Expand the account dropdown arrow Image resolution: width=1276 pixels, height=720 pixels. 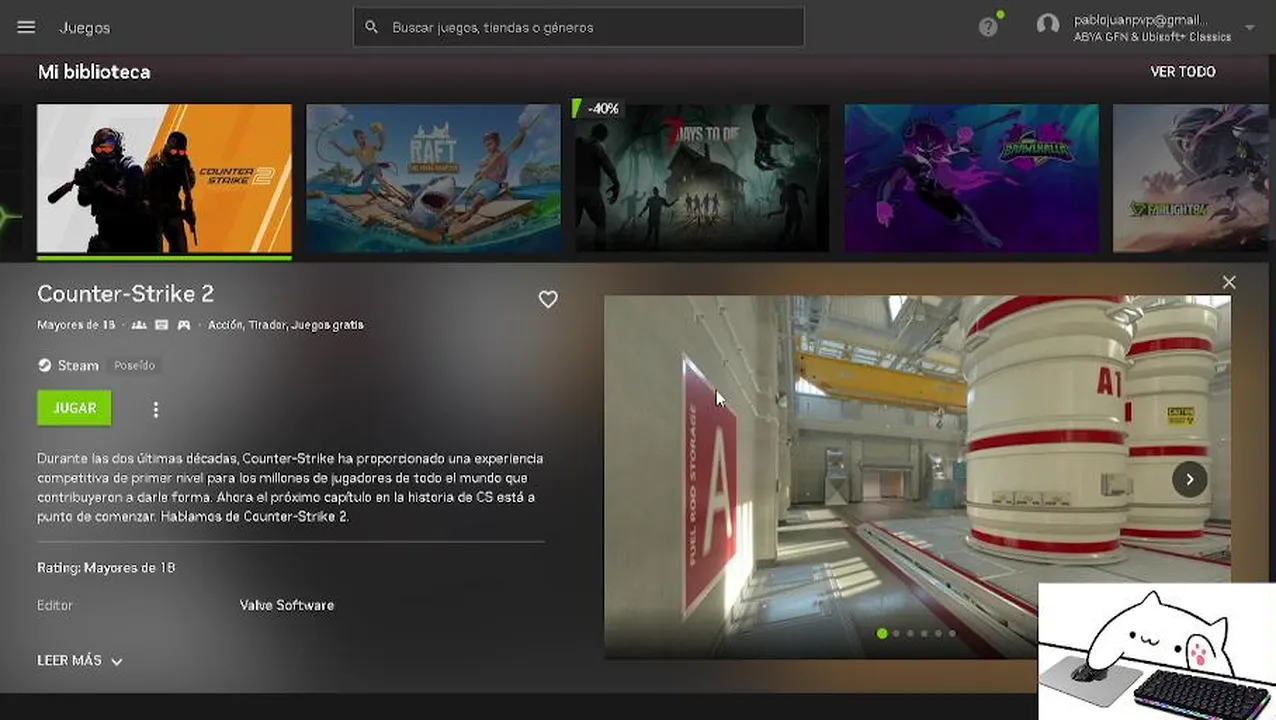pyautogui.click(x=1249, y=27)
